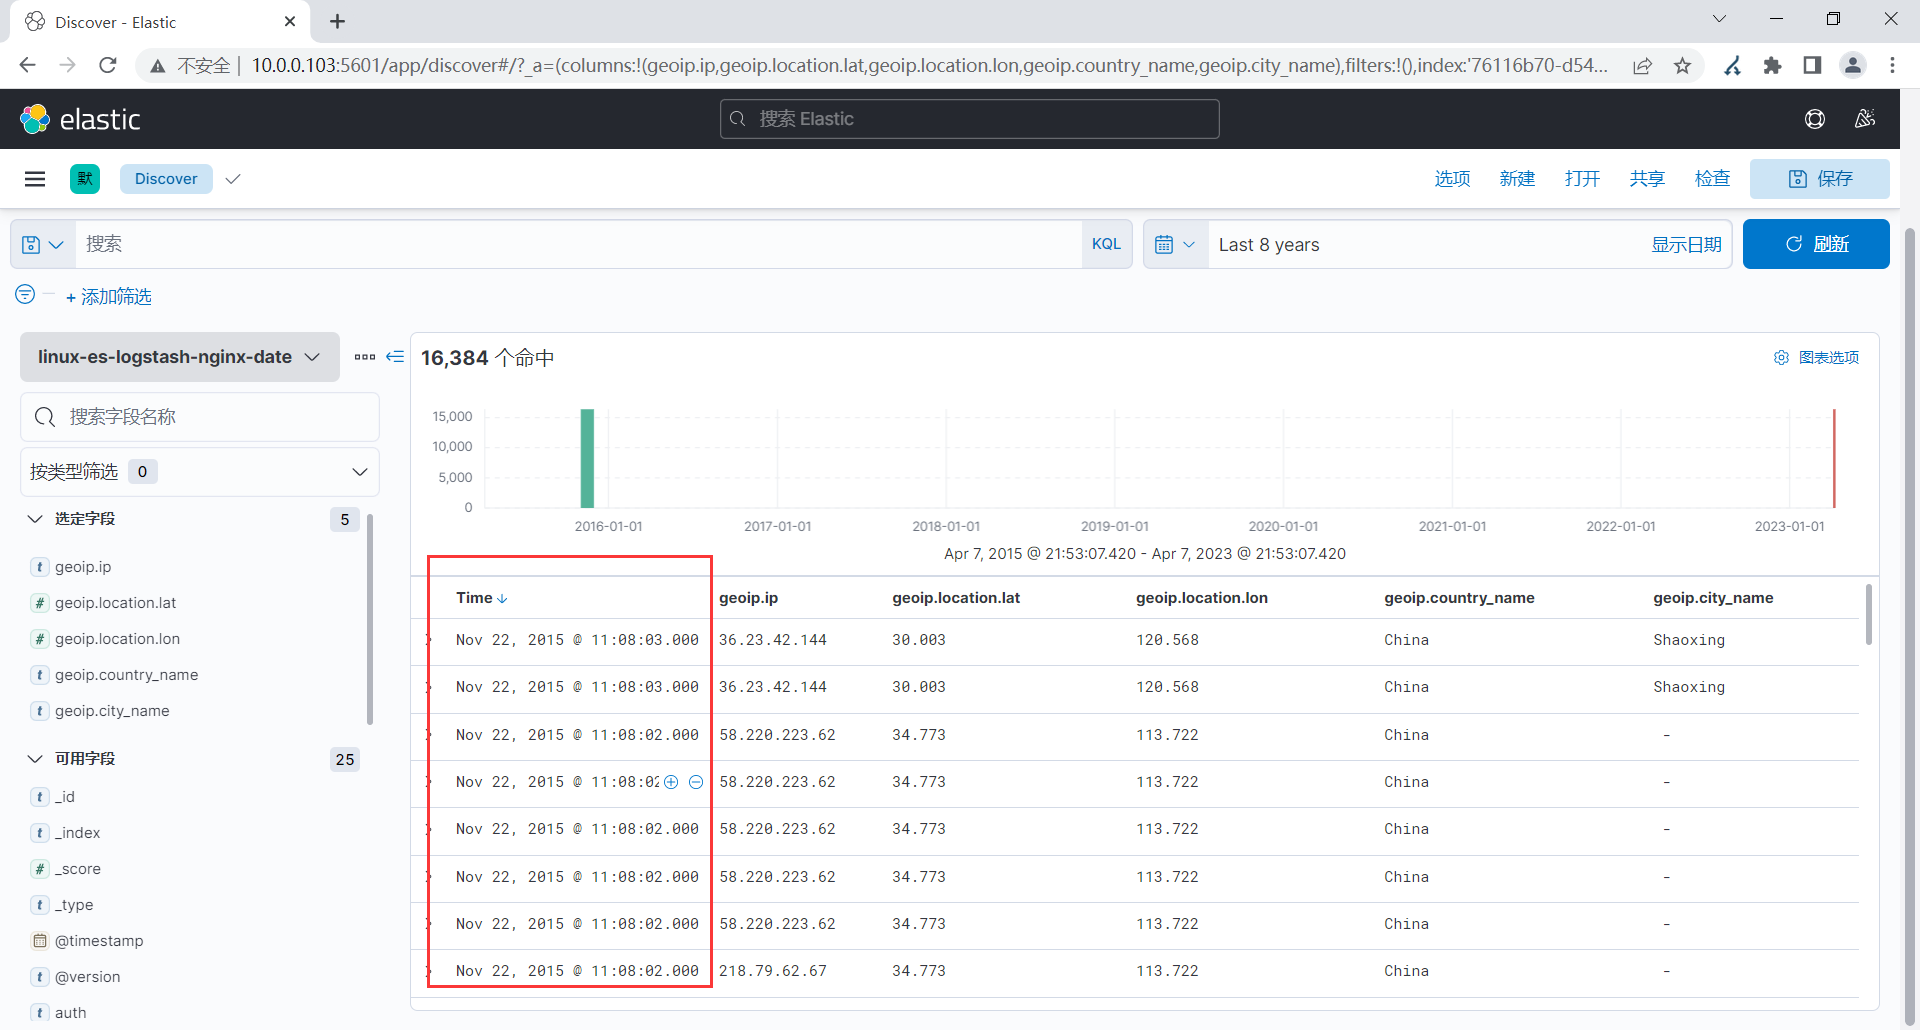The height and width of the screenshot is (1030, 1920).
Task: Click the field list scrollbar
Action: (370, 620)
